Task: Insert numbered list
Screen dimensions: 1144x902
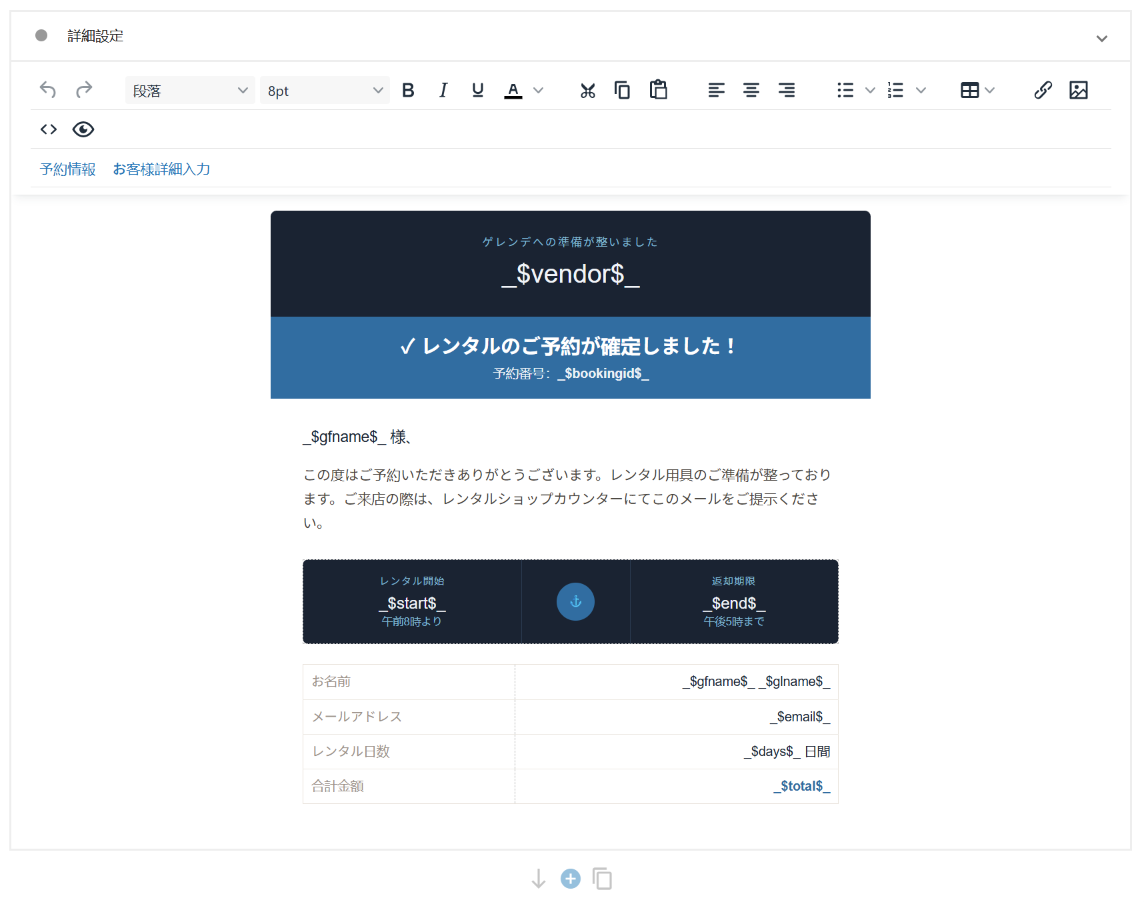Action: click(895, 90)
